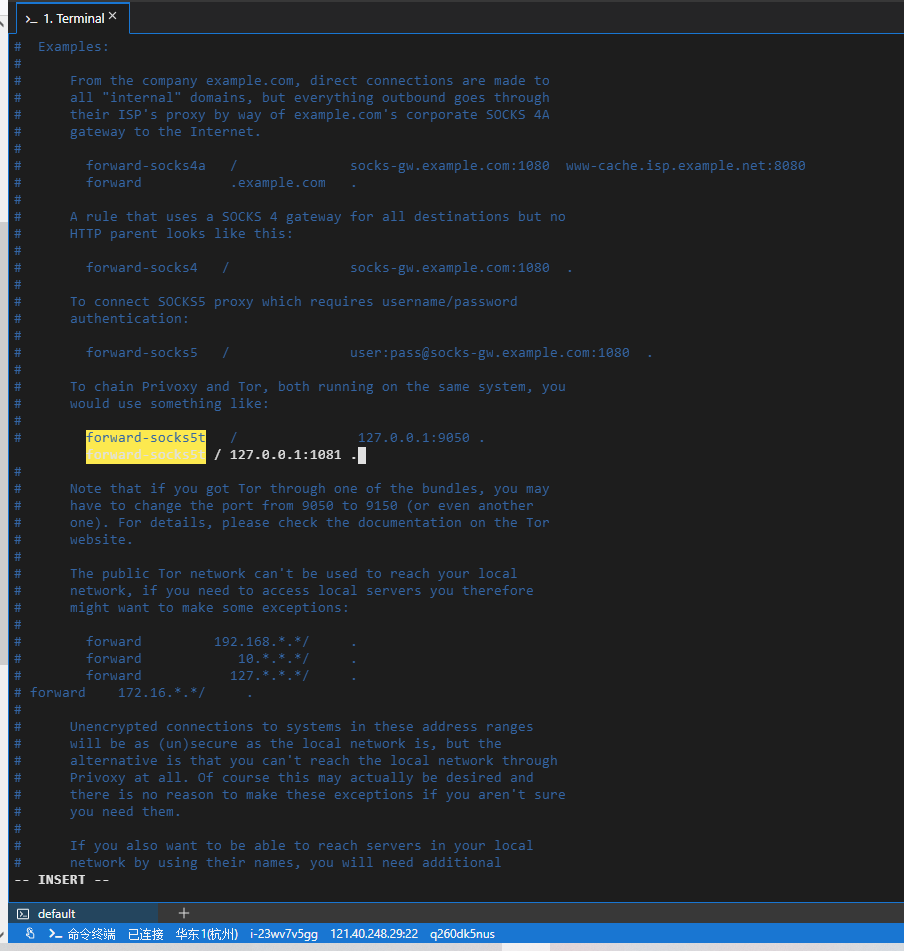Click the Examples: comment heading
This screenshot has width=904, height=951.
pos(73,47)
